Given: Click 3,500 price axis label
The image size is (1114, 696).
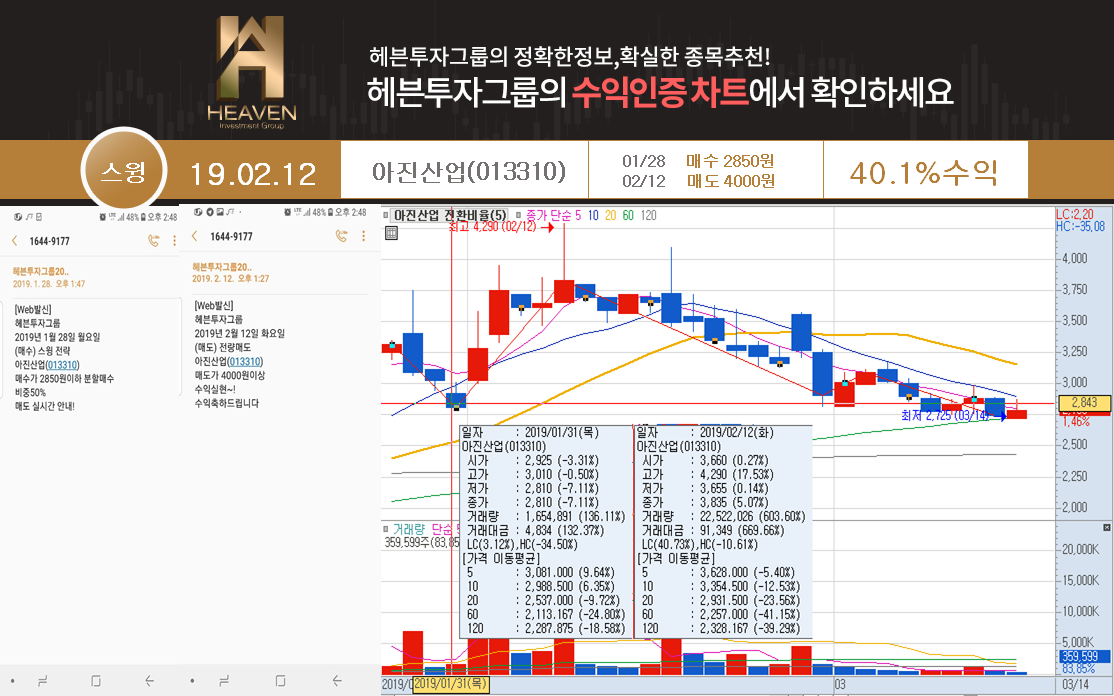Looking at the screenshot, I should click(x=1074, y=320).
